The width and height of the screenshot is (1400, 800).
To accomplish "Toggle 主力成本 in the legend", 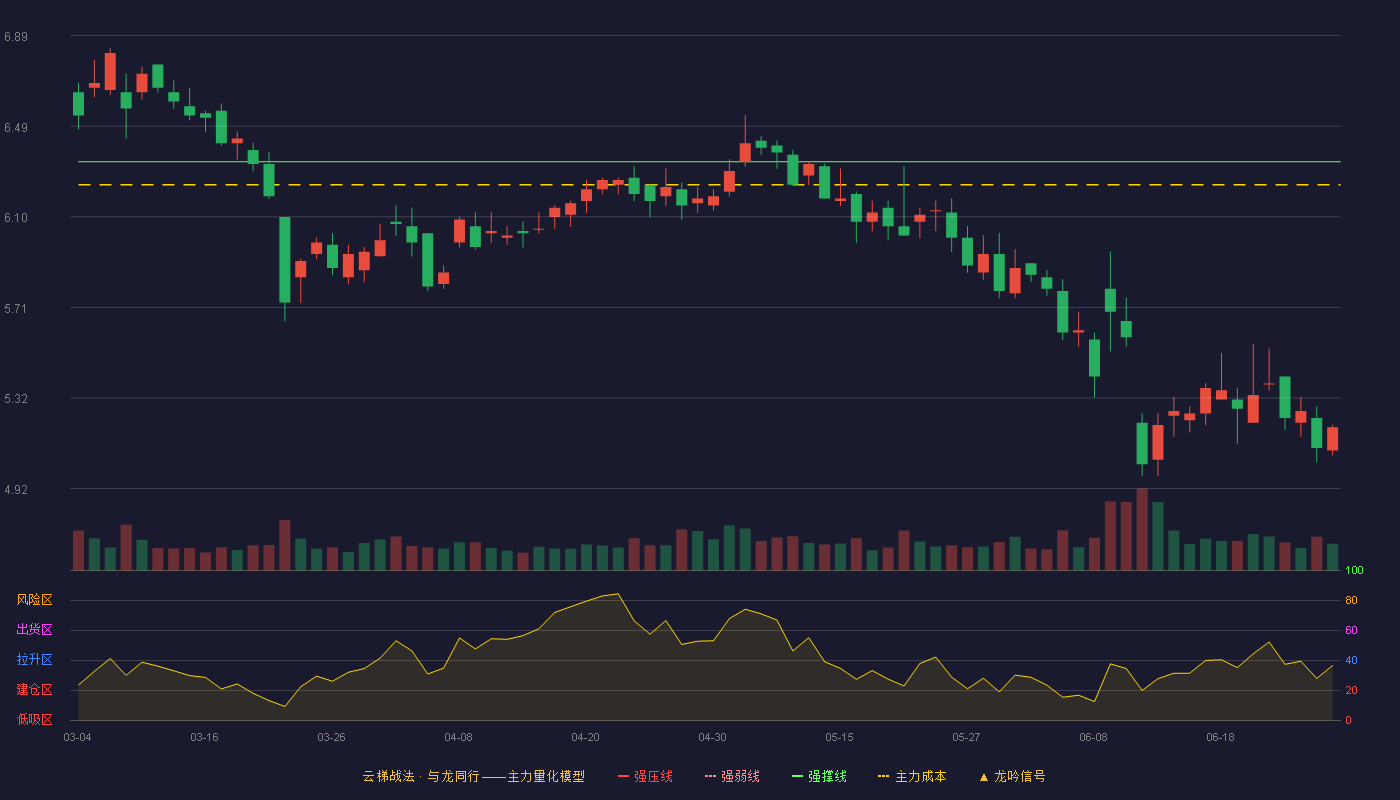I will [912, 776].
